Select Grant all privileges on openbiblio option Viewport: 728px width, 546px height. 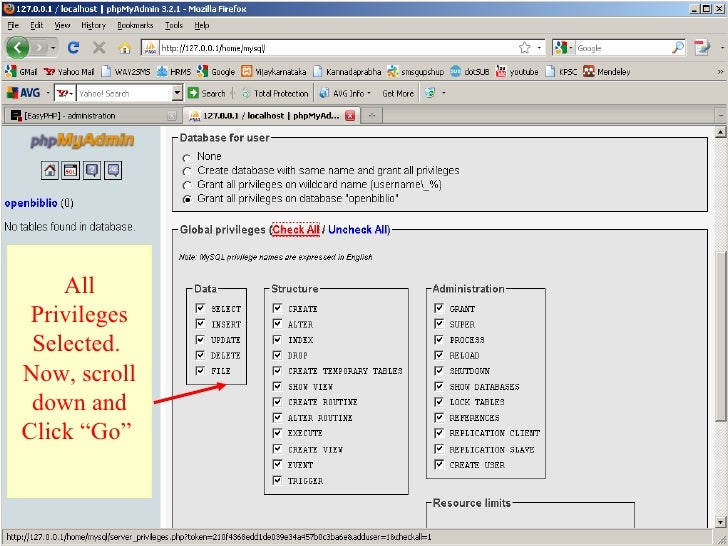(x=187, y=199)
